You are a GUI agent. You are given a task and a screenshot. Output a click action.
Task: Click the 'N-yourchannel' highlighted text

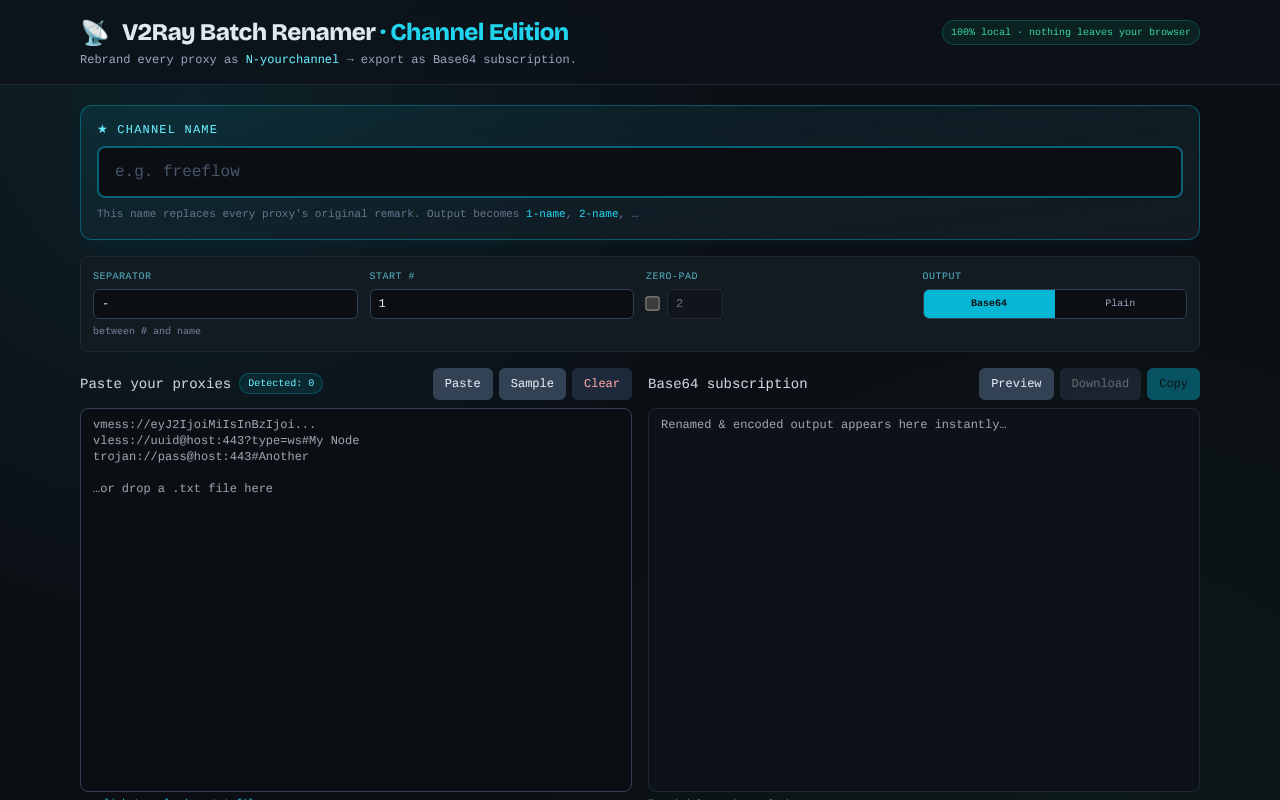point(292,60)
